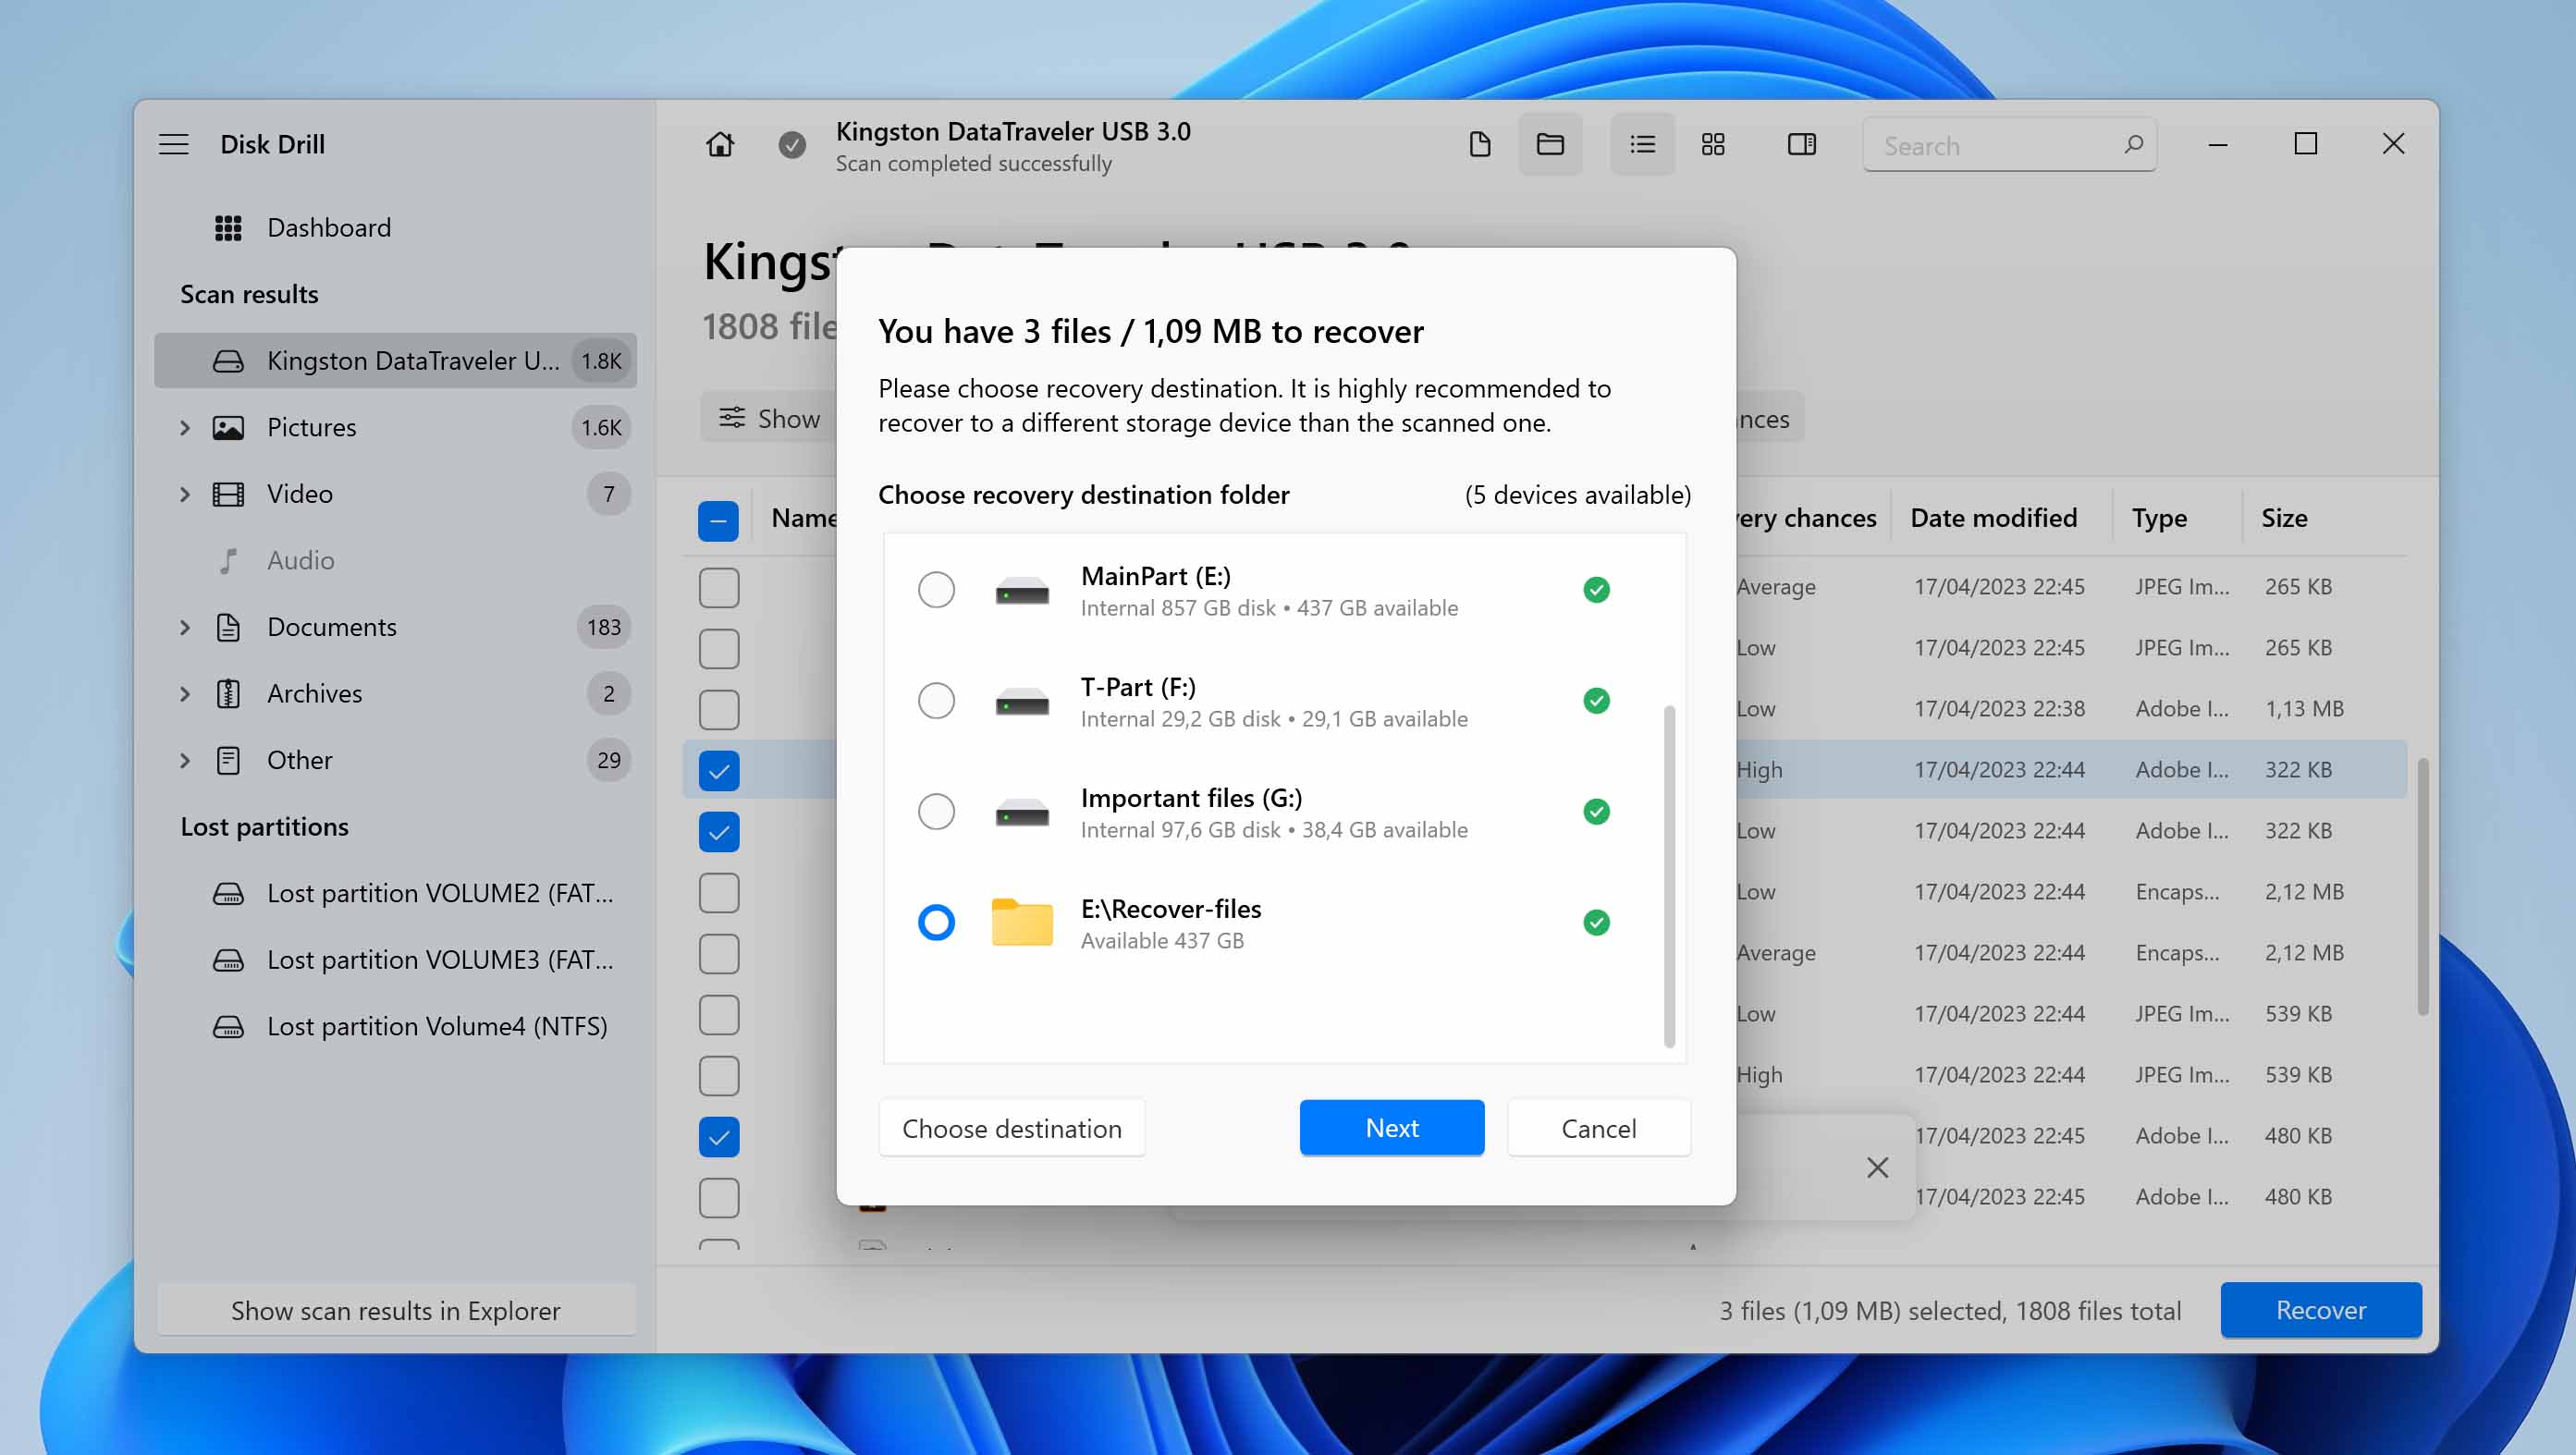2576x1455 pixels.
Task: Select E:\Recover-files destination folder
Action: (936, 921)
